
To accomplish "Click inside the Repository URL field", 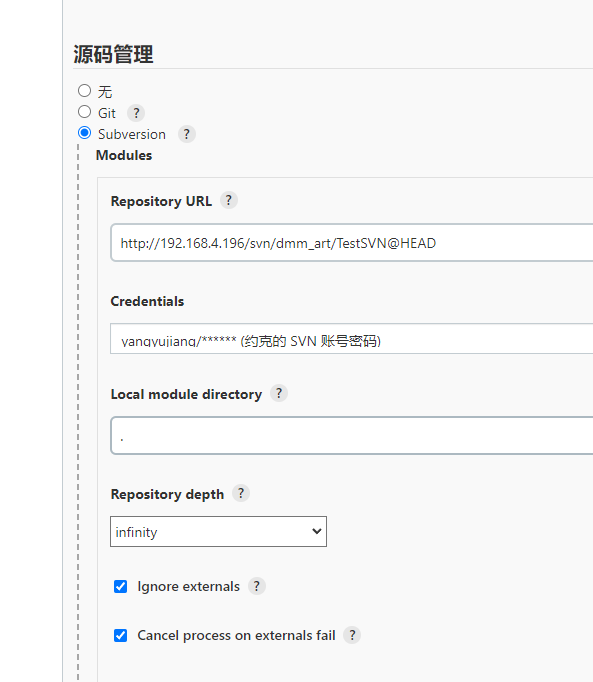I will 352,243.
